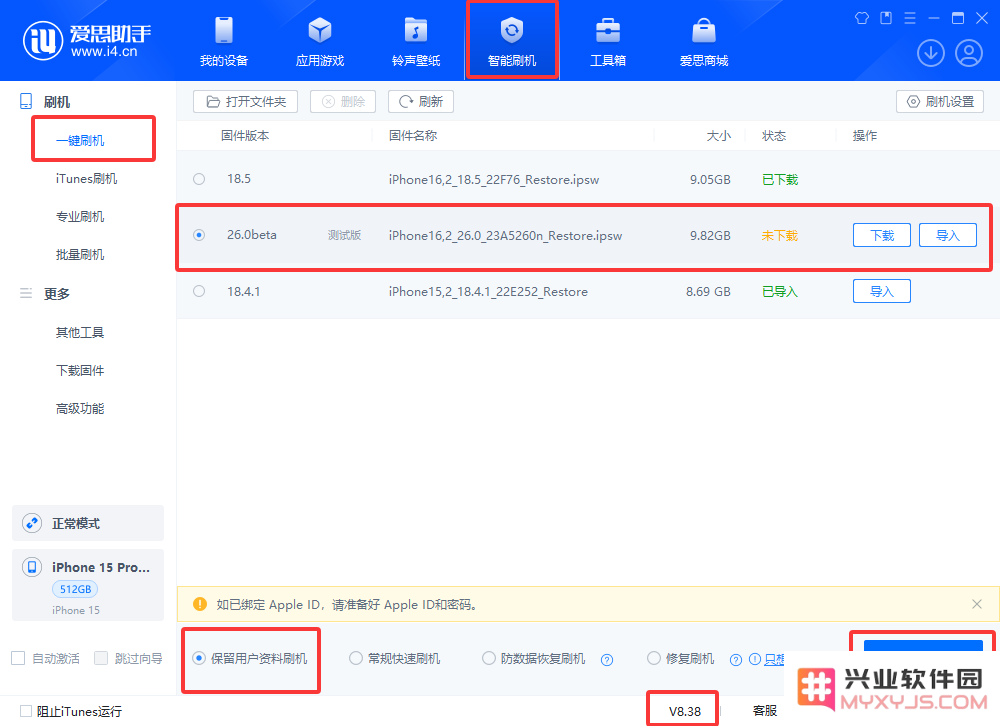Select iTunes刷机 in sidebar
Image resolution: width=1000 pixels, height=726 pixels.
point(86,179)
